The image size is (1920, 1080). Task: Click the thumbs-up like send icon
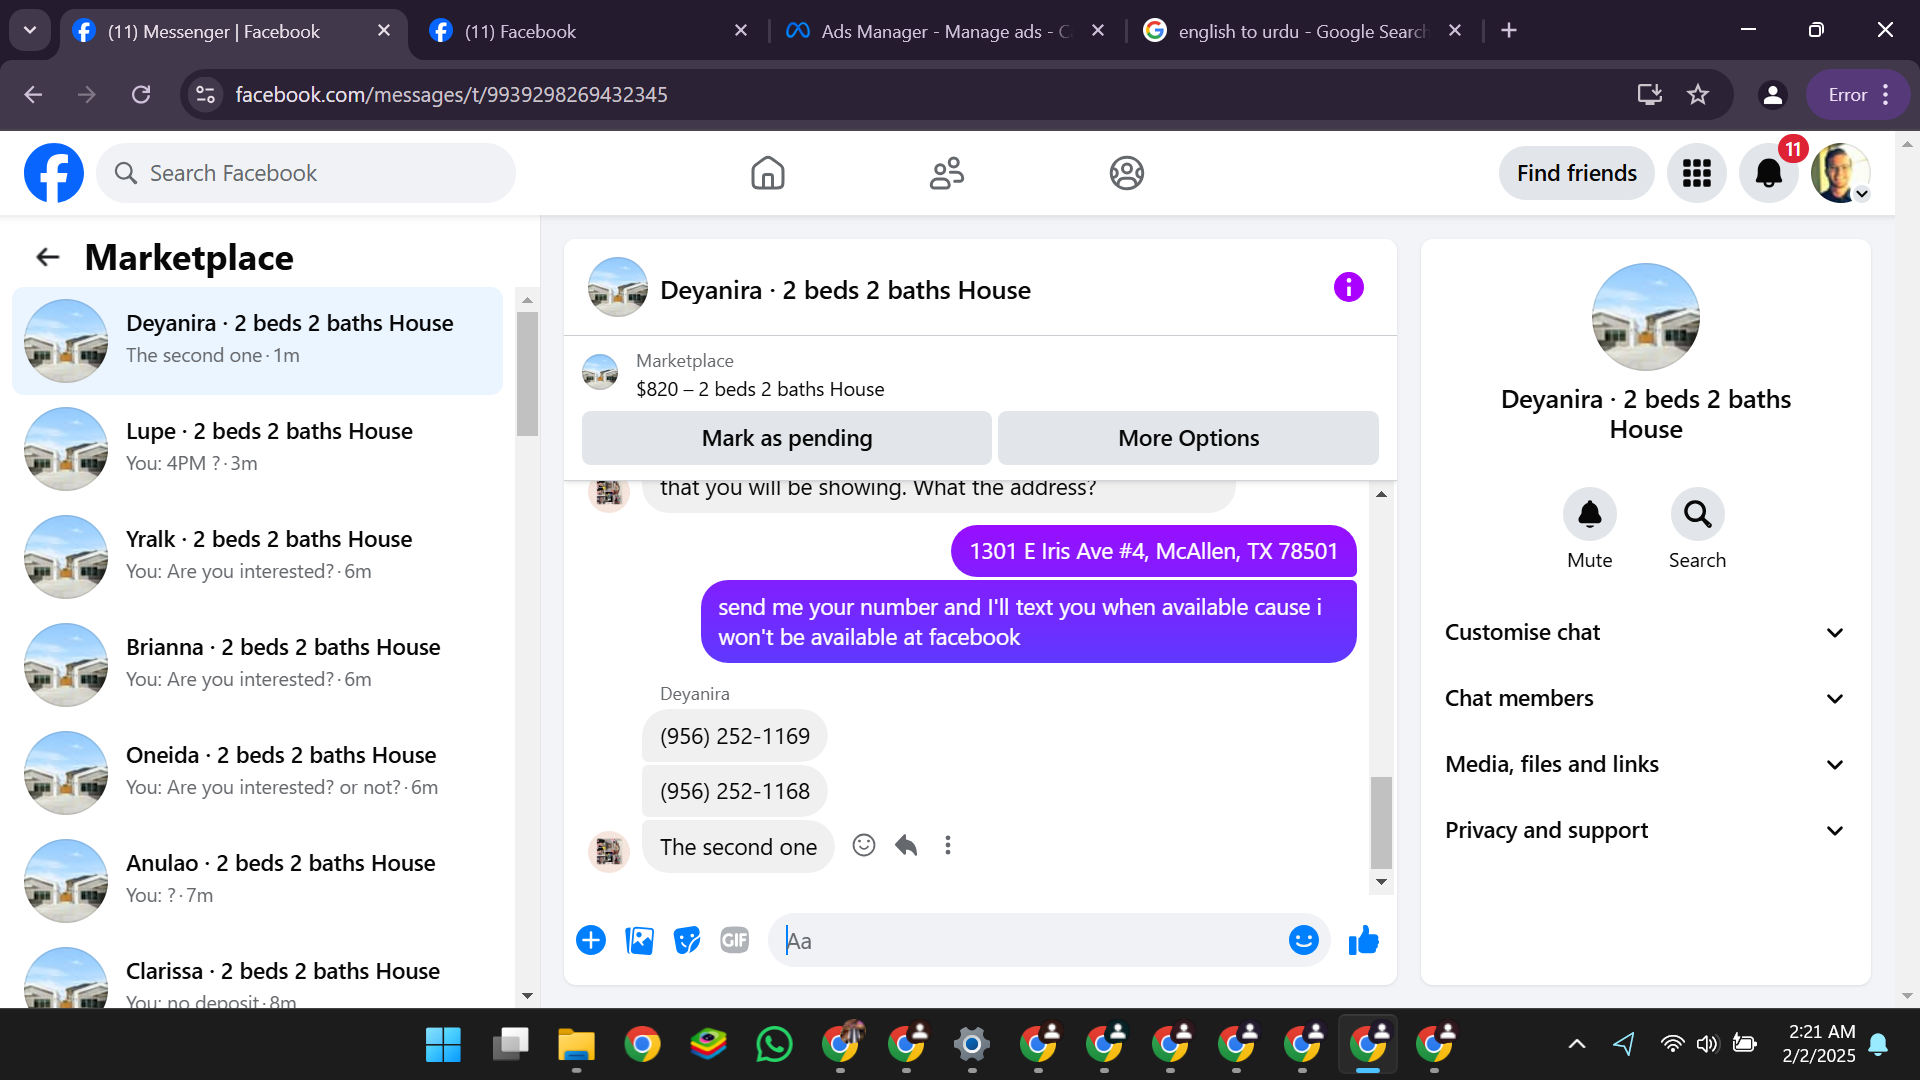pos(1363,941)
